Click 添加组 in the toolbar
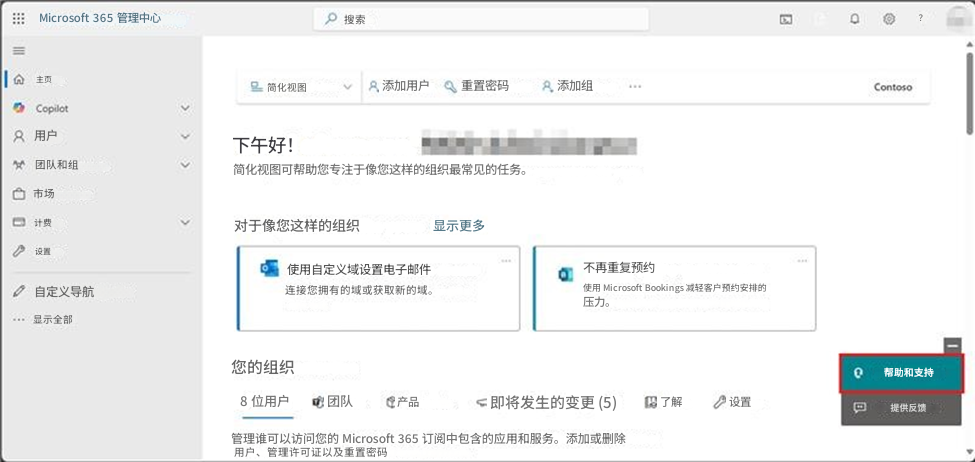Screen dimensions: 975x462 click(x=566, y=86)
